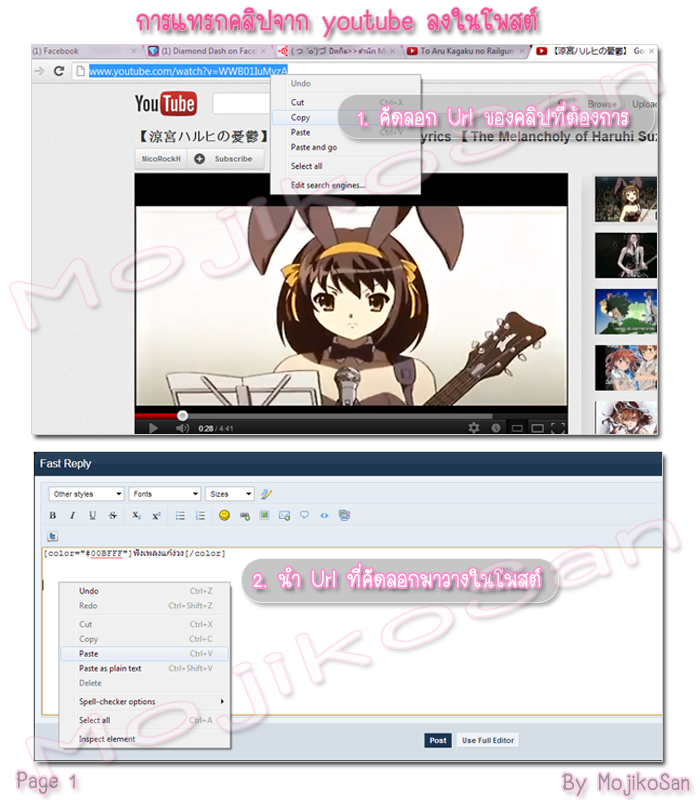This screenshot has width=700, height=800.
Task: Choose Select all in address bar menu
Action: click(346, 166)
